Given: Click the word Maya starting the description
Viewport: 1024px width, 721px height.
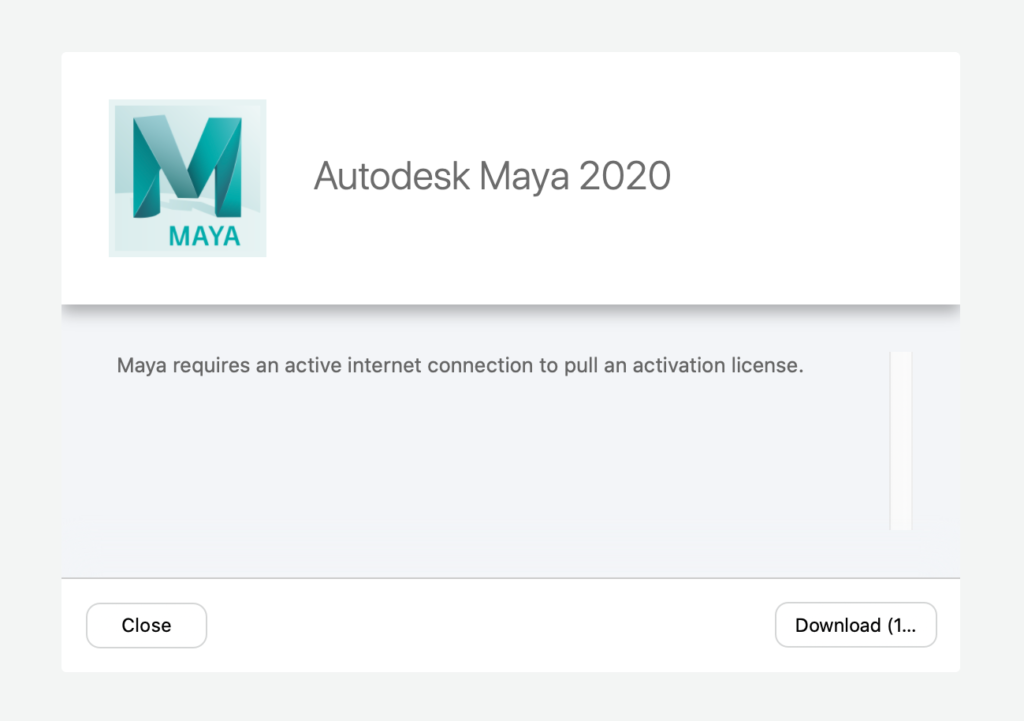Looking at the screenshot, I should pos(142,366).
